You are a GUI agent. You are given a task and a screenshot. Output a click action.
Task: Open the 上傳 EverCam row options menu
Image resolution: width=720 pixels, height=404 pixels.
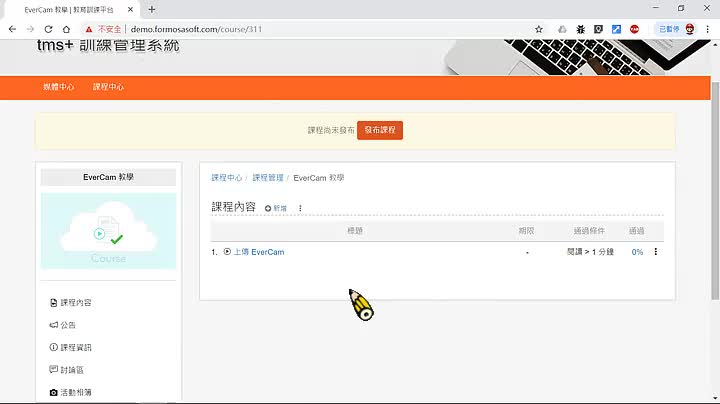656,252
